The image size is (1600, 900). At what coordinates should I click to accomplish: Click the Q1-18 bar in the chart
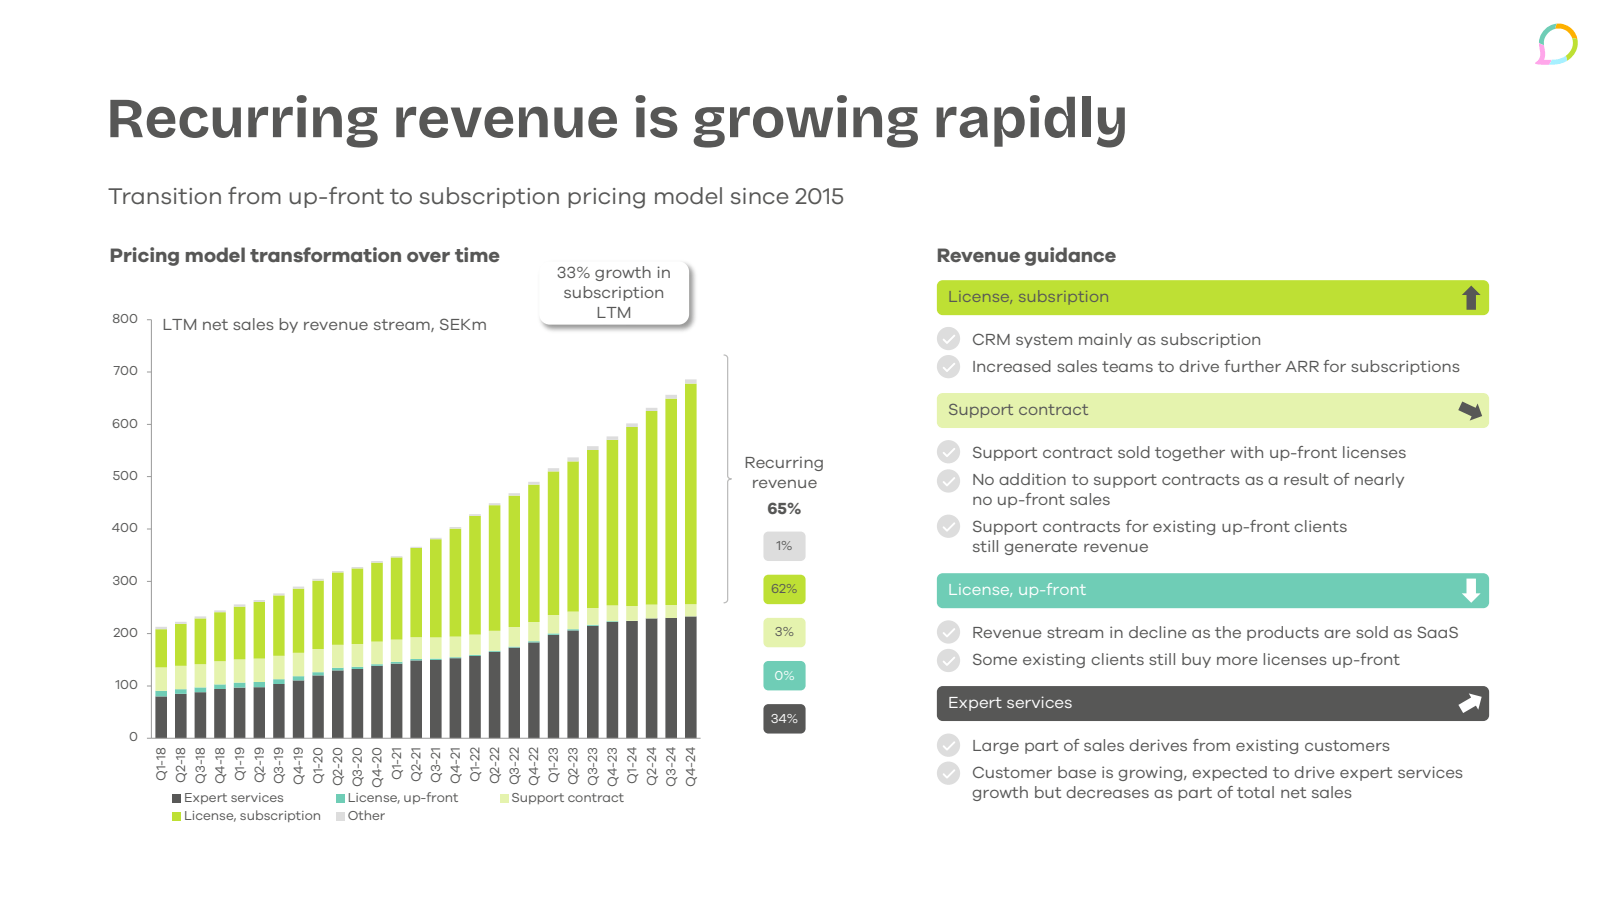click(161, 683)
